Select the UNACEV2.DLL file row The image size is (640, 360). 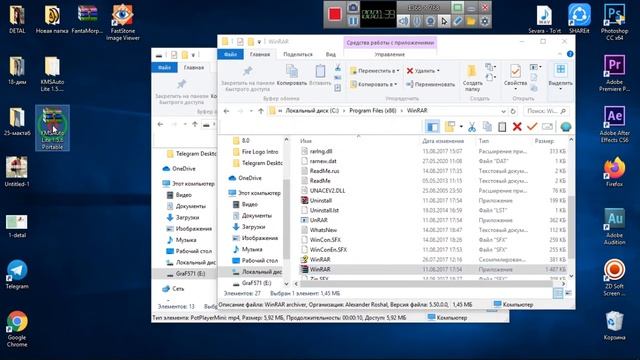click(x=327, y=191)
